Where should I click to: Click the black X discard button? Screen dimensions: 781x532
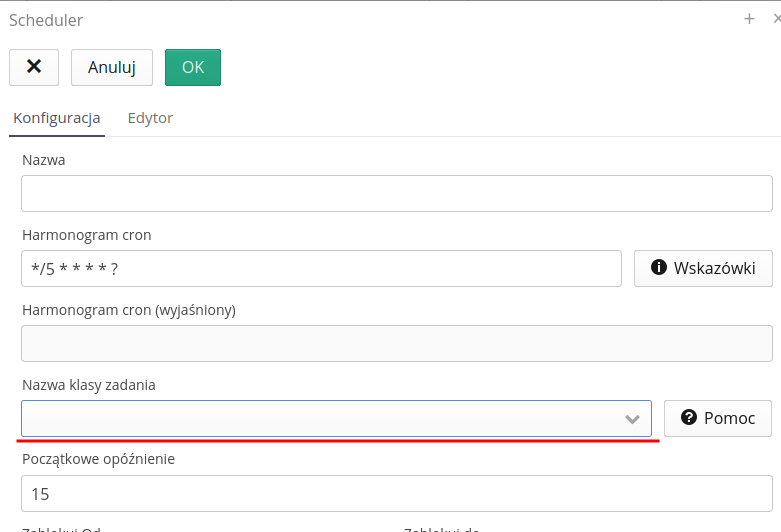coord(34,67)
